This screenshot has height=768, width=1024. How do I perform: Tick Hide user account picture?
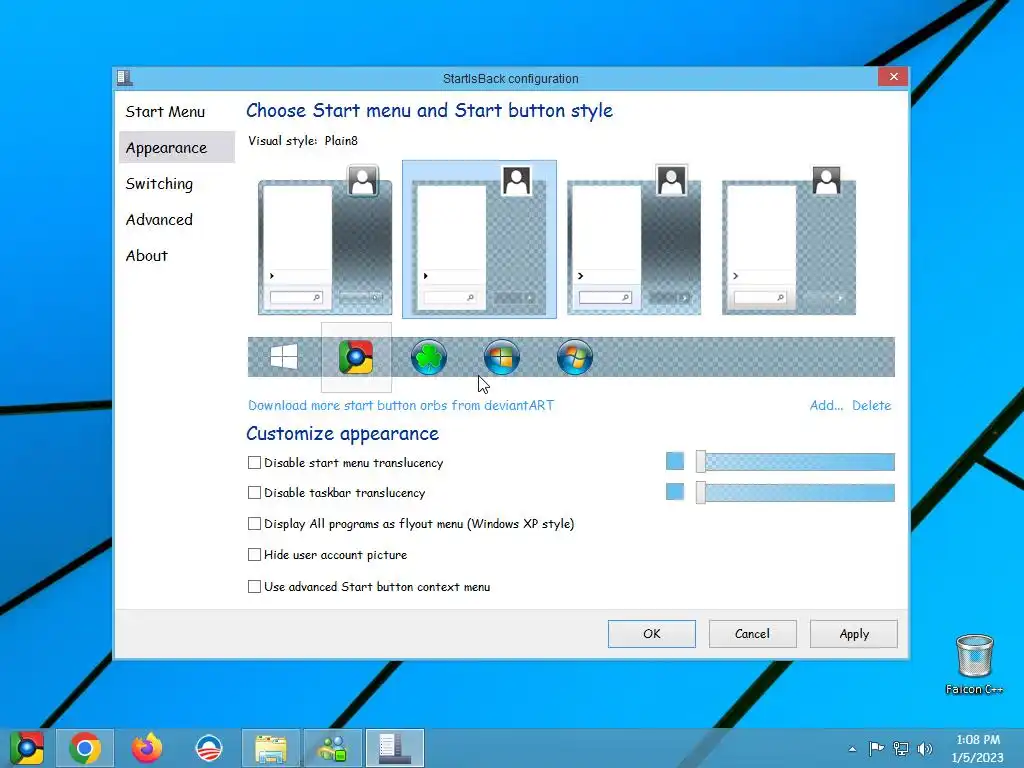255,554
